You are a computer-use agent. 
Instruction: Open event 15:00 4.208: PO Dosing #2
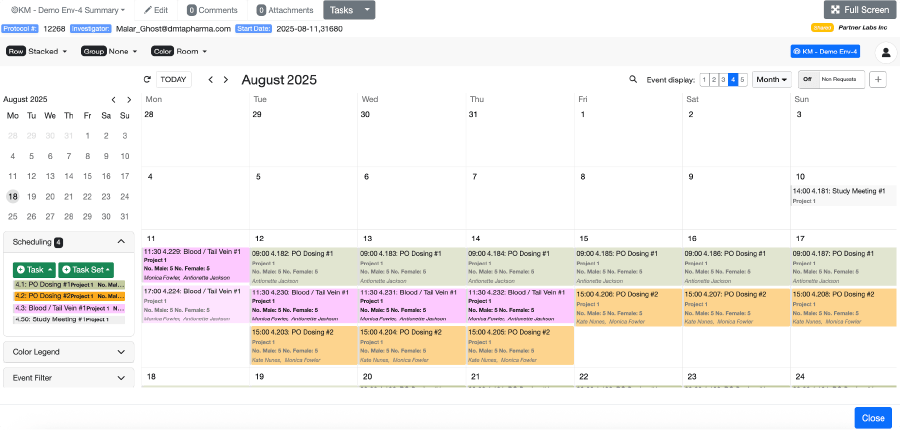(844, 307)
